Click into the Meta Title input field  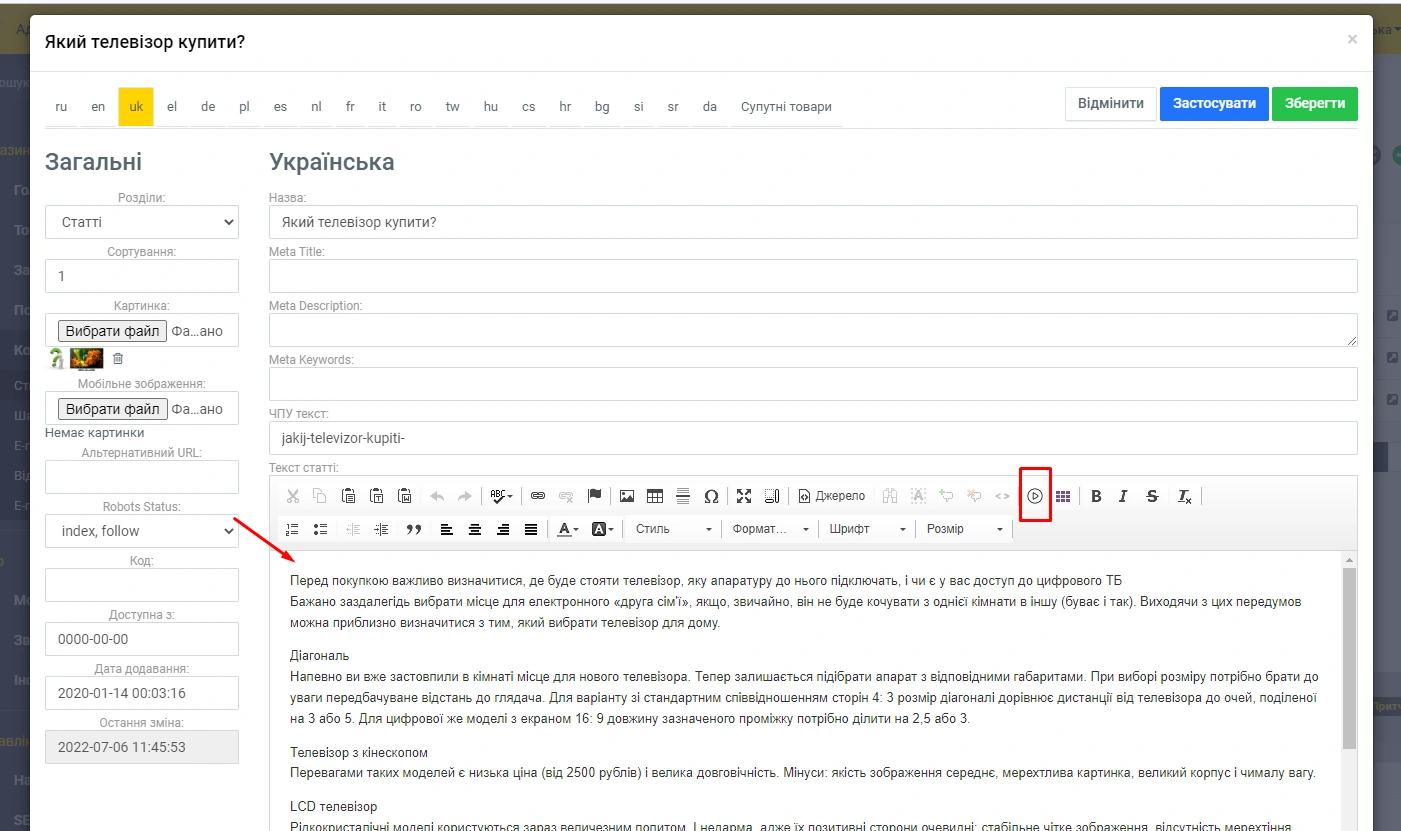coord(813,276)
